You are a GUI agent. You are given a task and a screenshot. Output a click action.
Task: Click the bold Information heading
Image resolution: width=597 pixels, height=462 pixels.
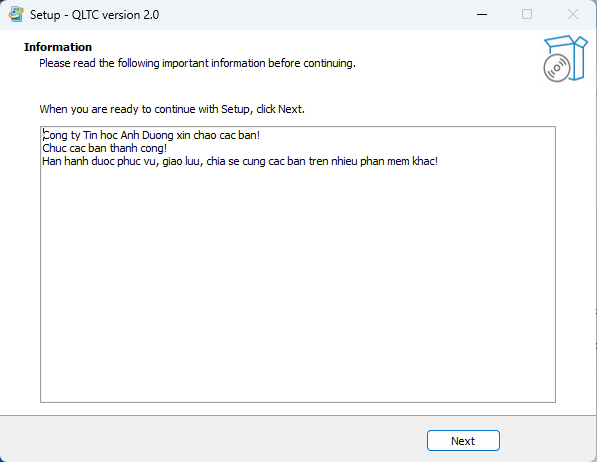(x=58, y=47)
